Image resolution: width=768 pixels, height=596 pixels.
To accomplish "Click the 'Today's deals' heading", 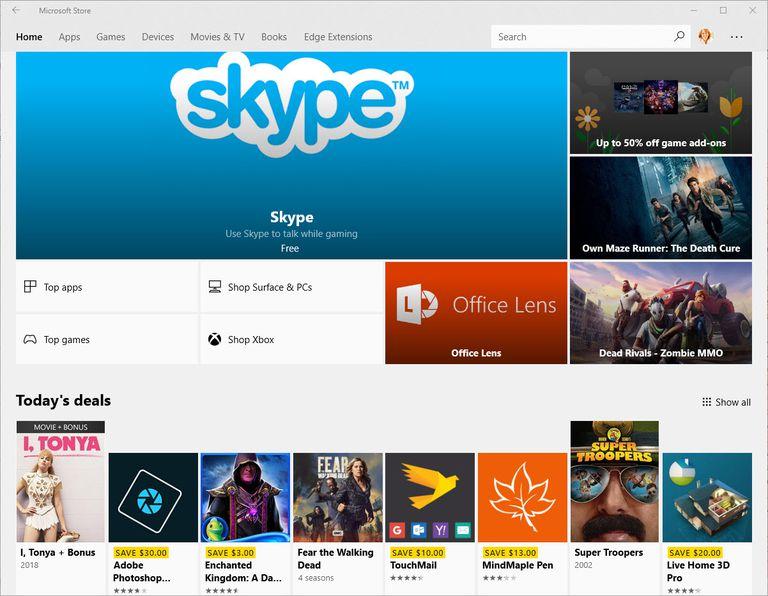I will click(63, 401).
